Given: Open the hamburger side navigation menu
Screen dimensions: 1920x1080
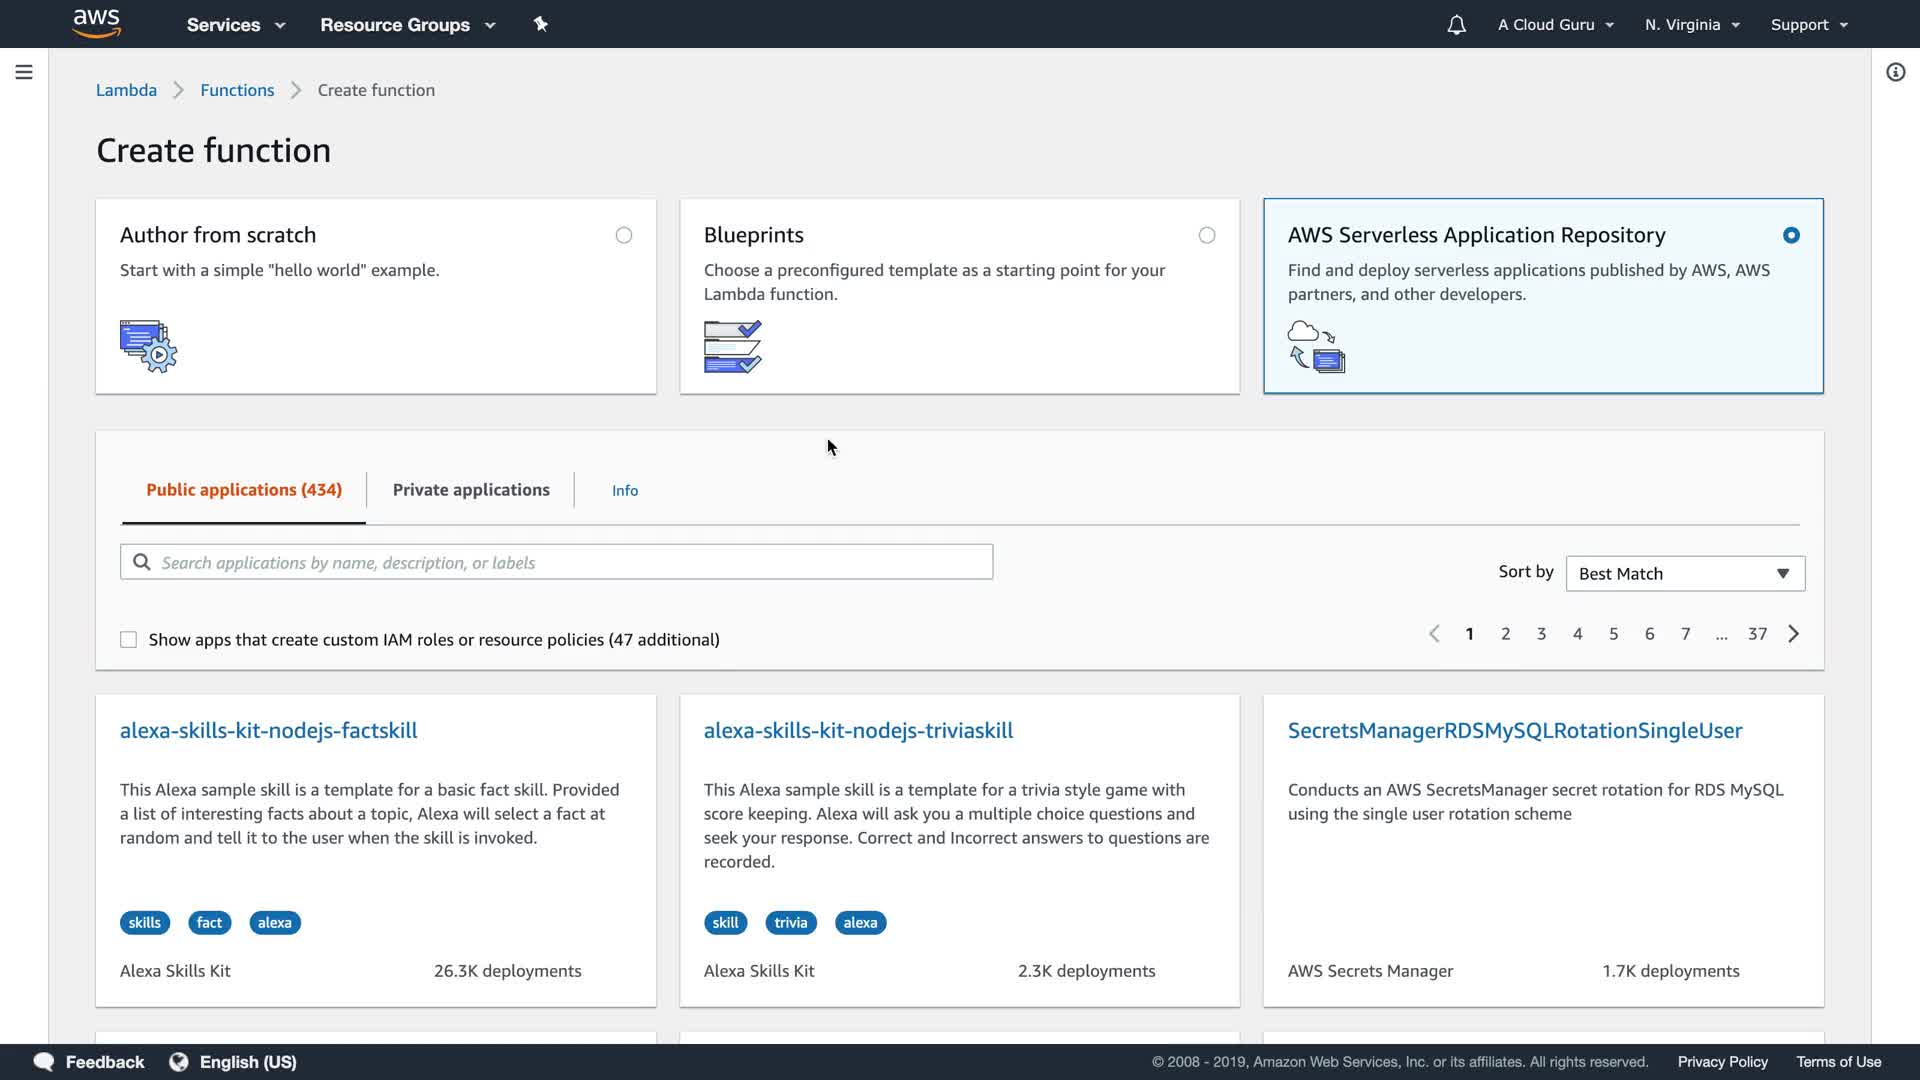Looking at the screenshot, I should pyautogui.click(x=24, y=72).
